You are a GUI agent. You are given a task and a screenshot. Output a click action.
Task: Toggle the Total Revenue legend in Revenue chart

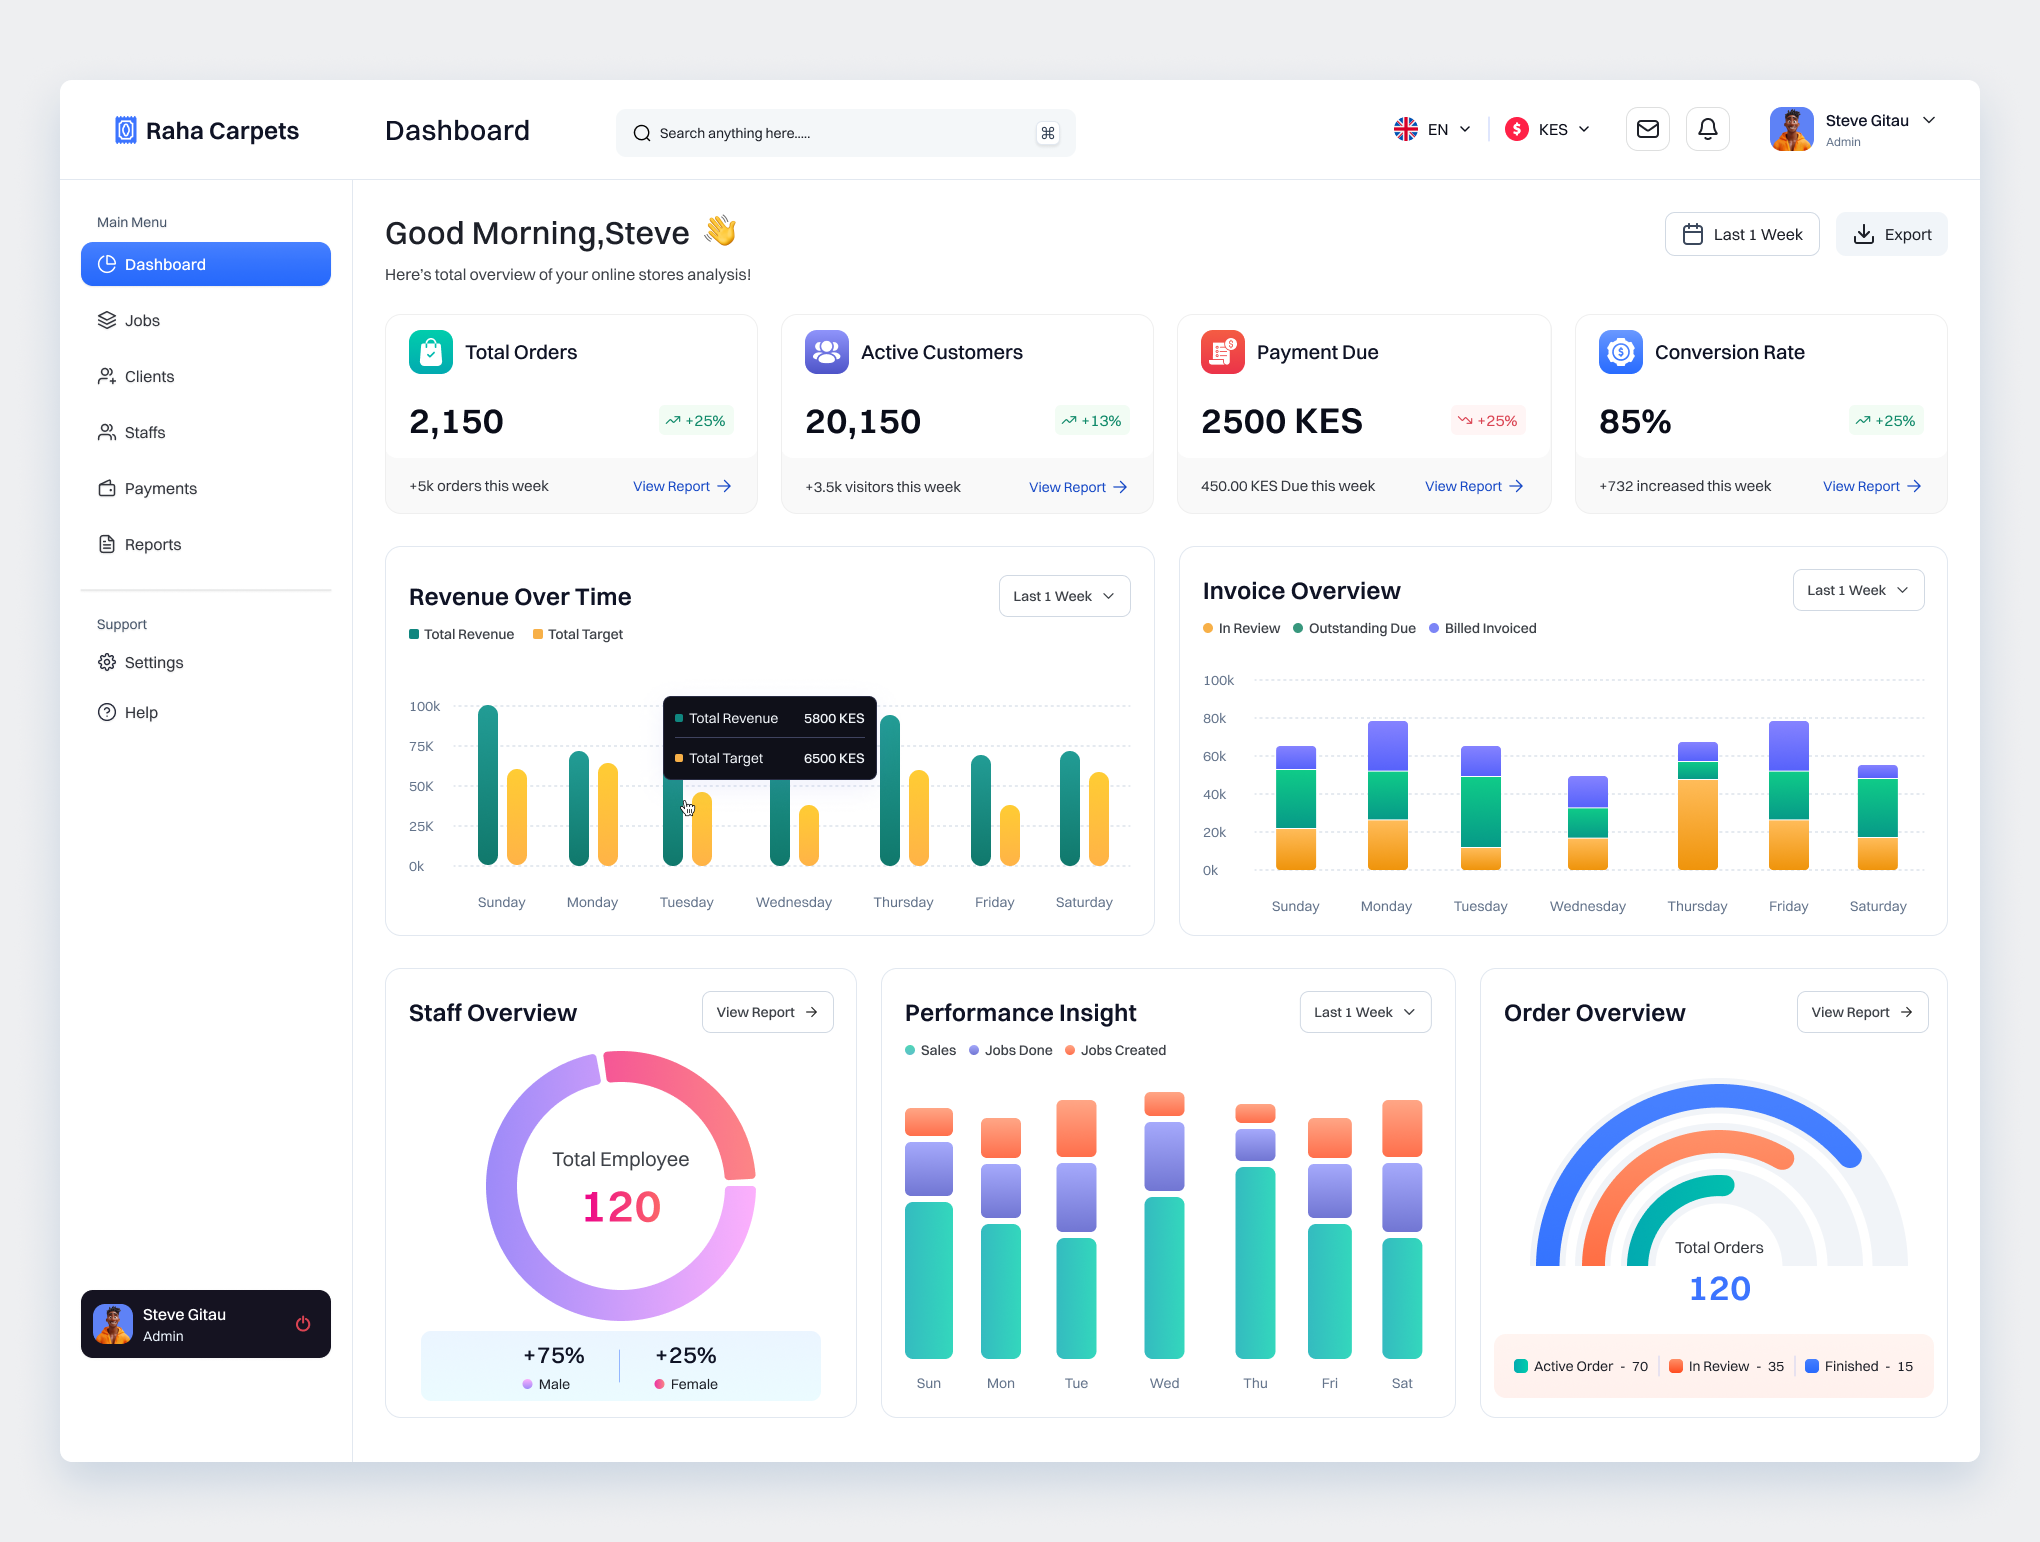(x=461, y=634)
